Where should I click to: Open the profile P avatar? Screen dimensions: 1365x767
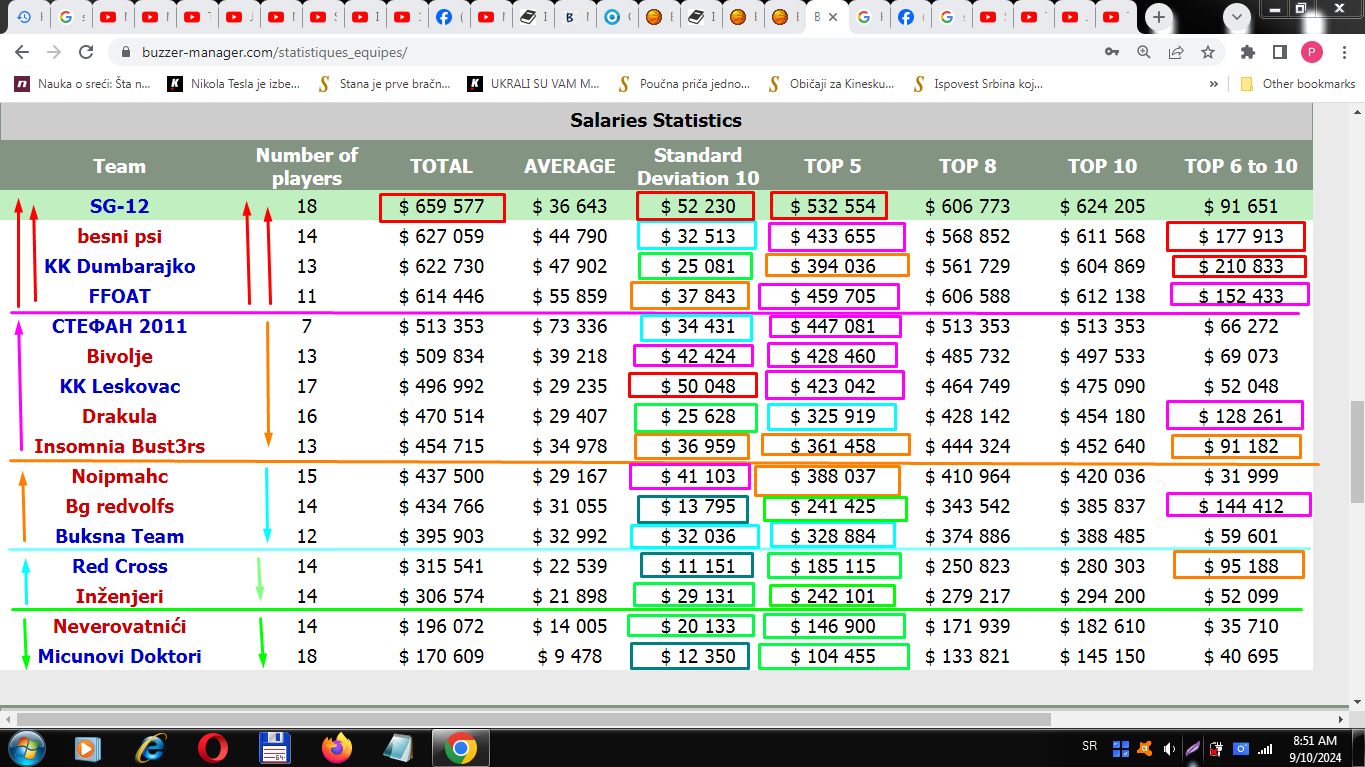point(1311,52)
